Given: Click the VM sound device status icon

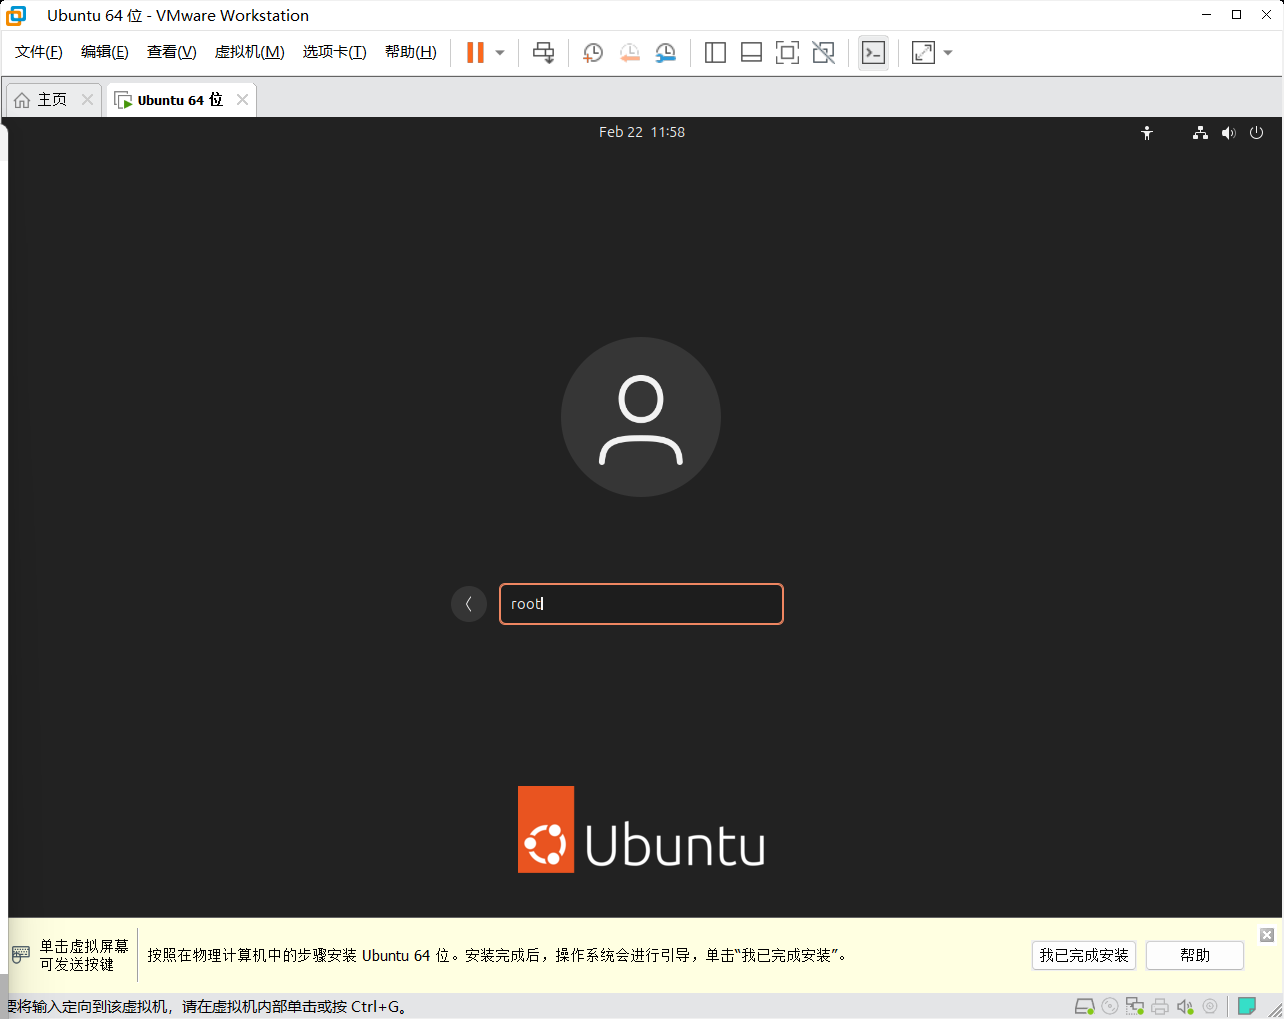Looking at the screenshot, I should (x=1186, y=1006).
